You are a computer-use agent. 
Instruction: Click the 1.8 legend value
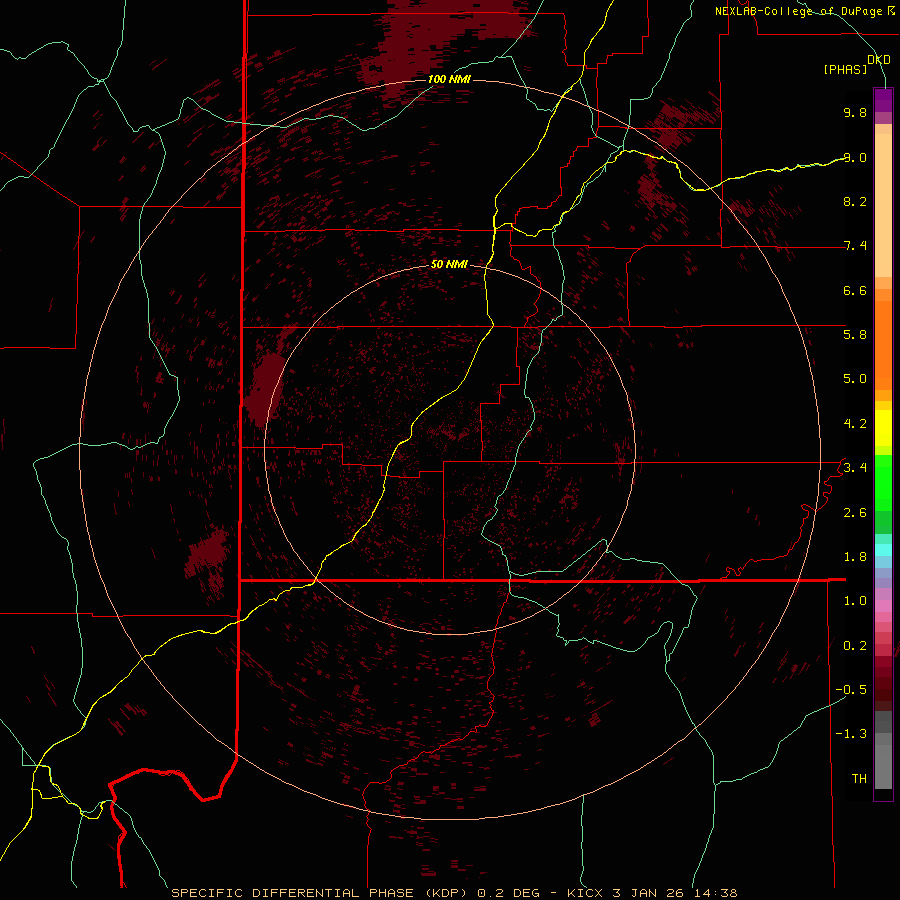tap(855, 557)
